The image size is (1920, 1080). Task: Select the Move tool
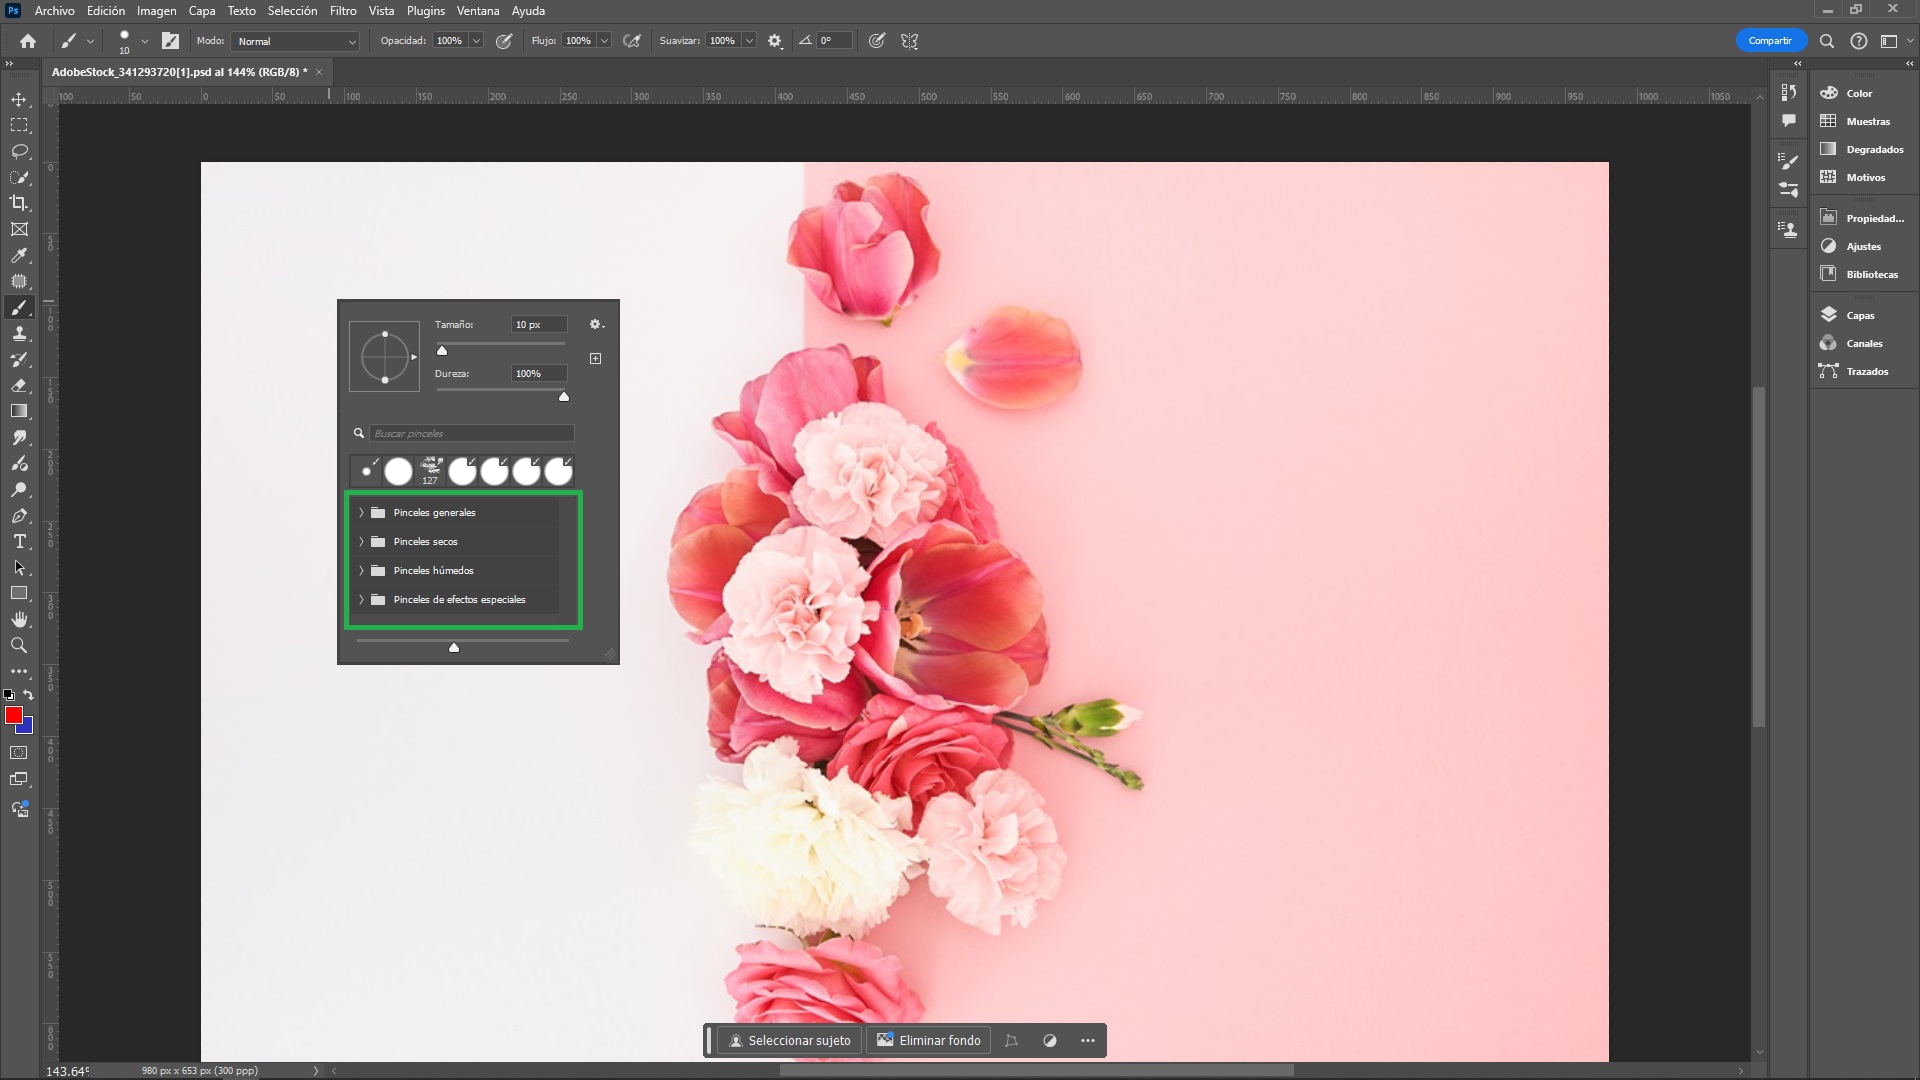19,99
